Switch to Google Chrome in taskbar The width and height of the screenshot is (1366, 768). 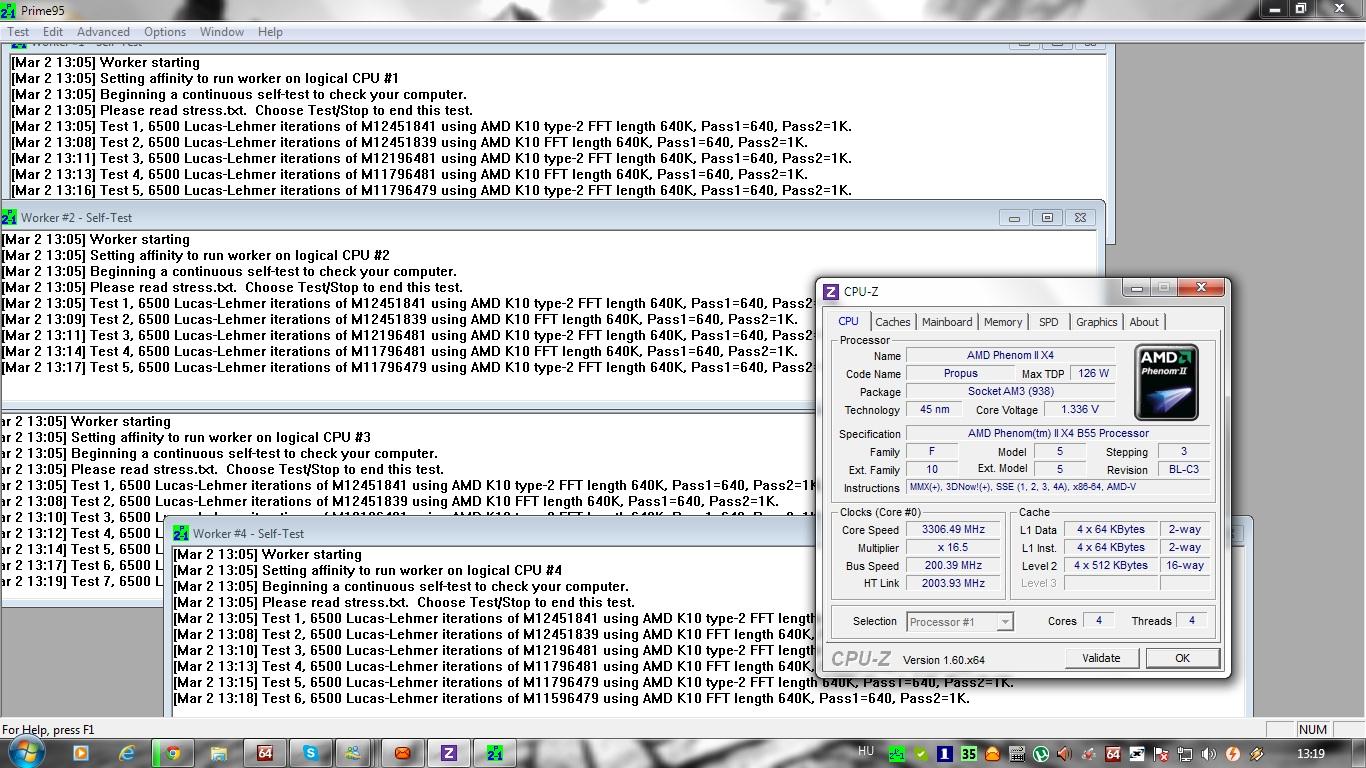tap(173, 753)
